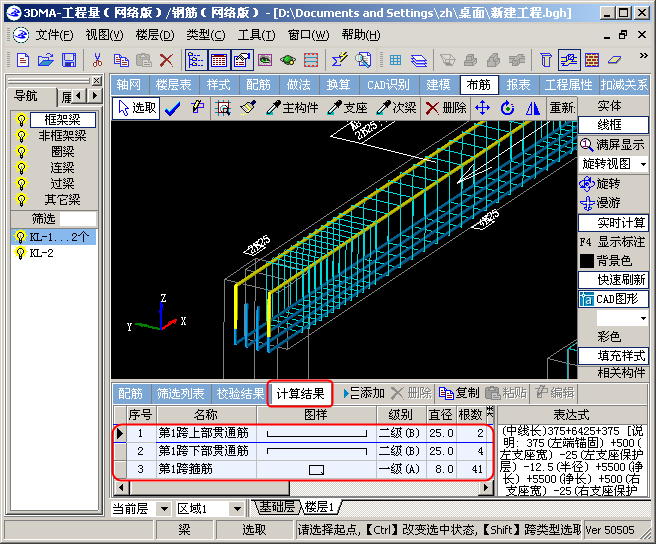Click the mirror triangles icon
656x544 pixels.
[x=532, y=109]
